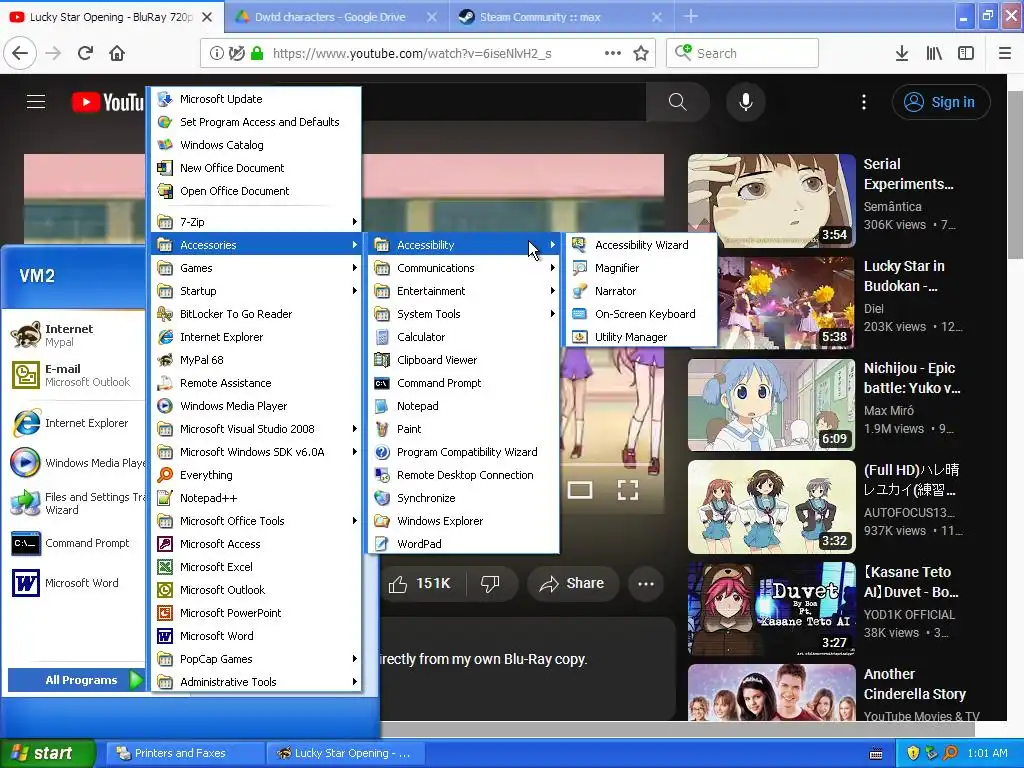
Task: Like the video with 151K likes
Action: [423, 583]
